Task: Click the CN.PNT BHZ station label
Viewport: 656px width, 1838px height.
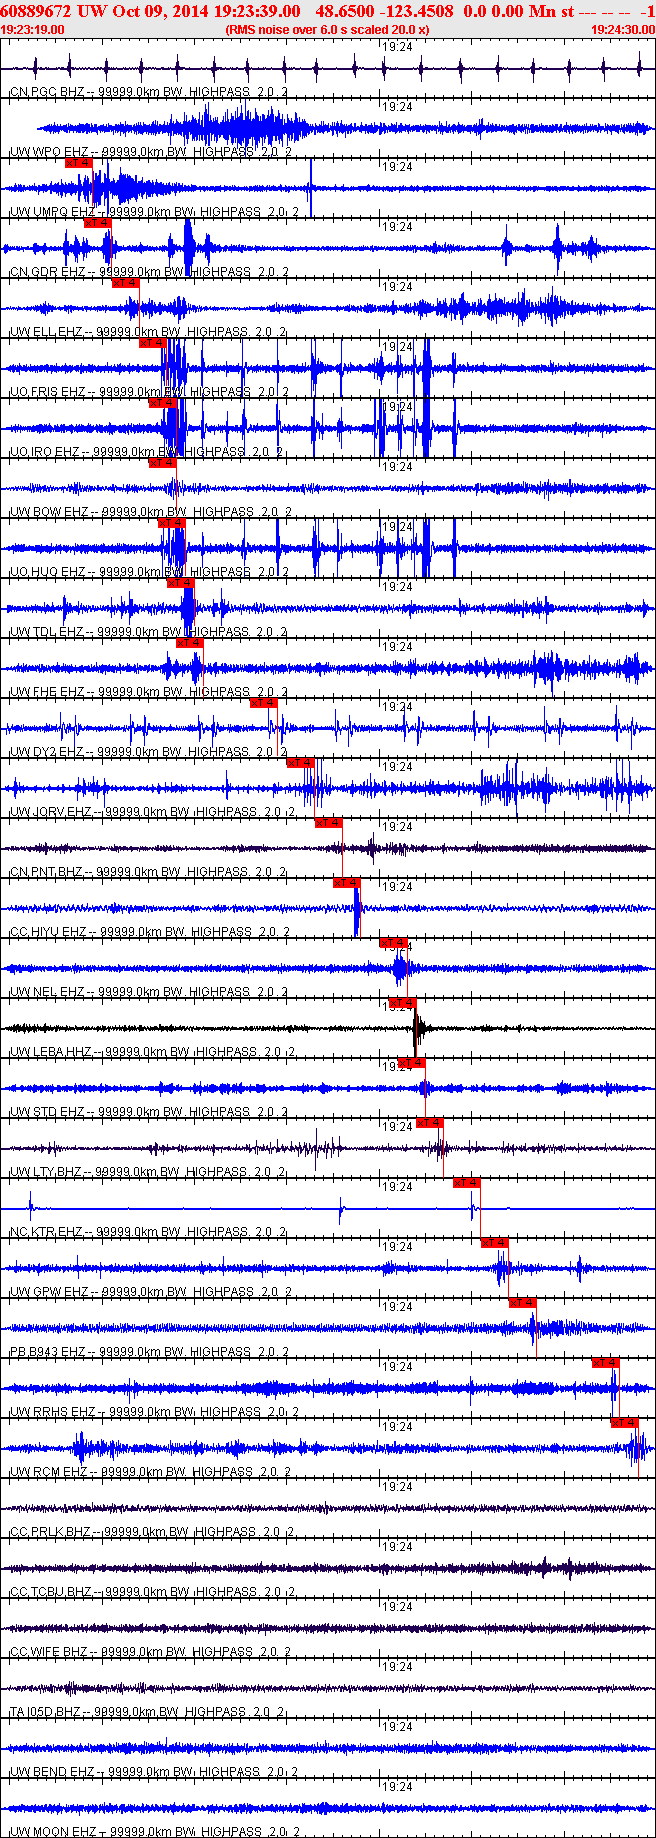Action: point(46,872)
